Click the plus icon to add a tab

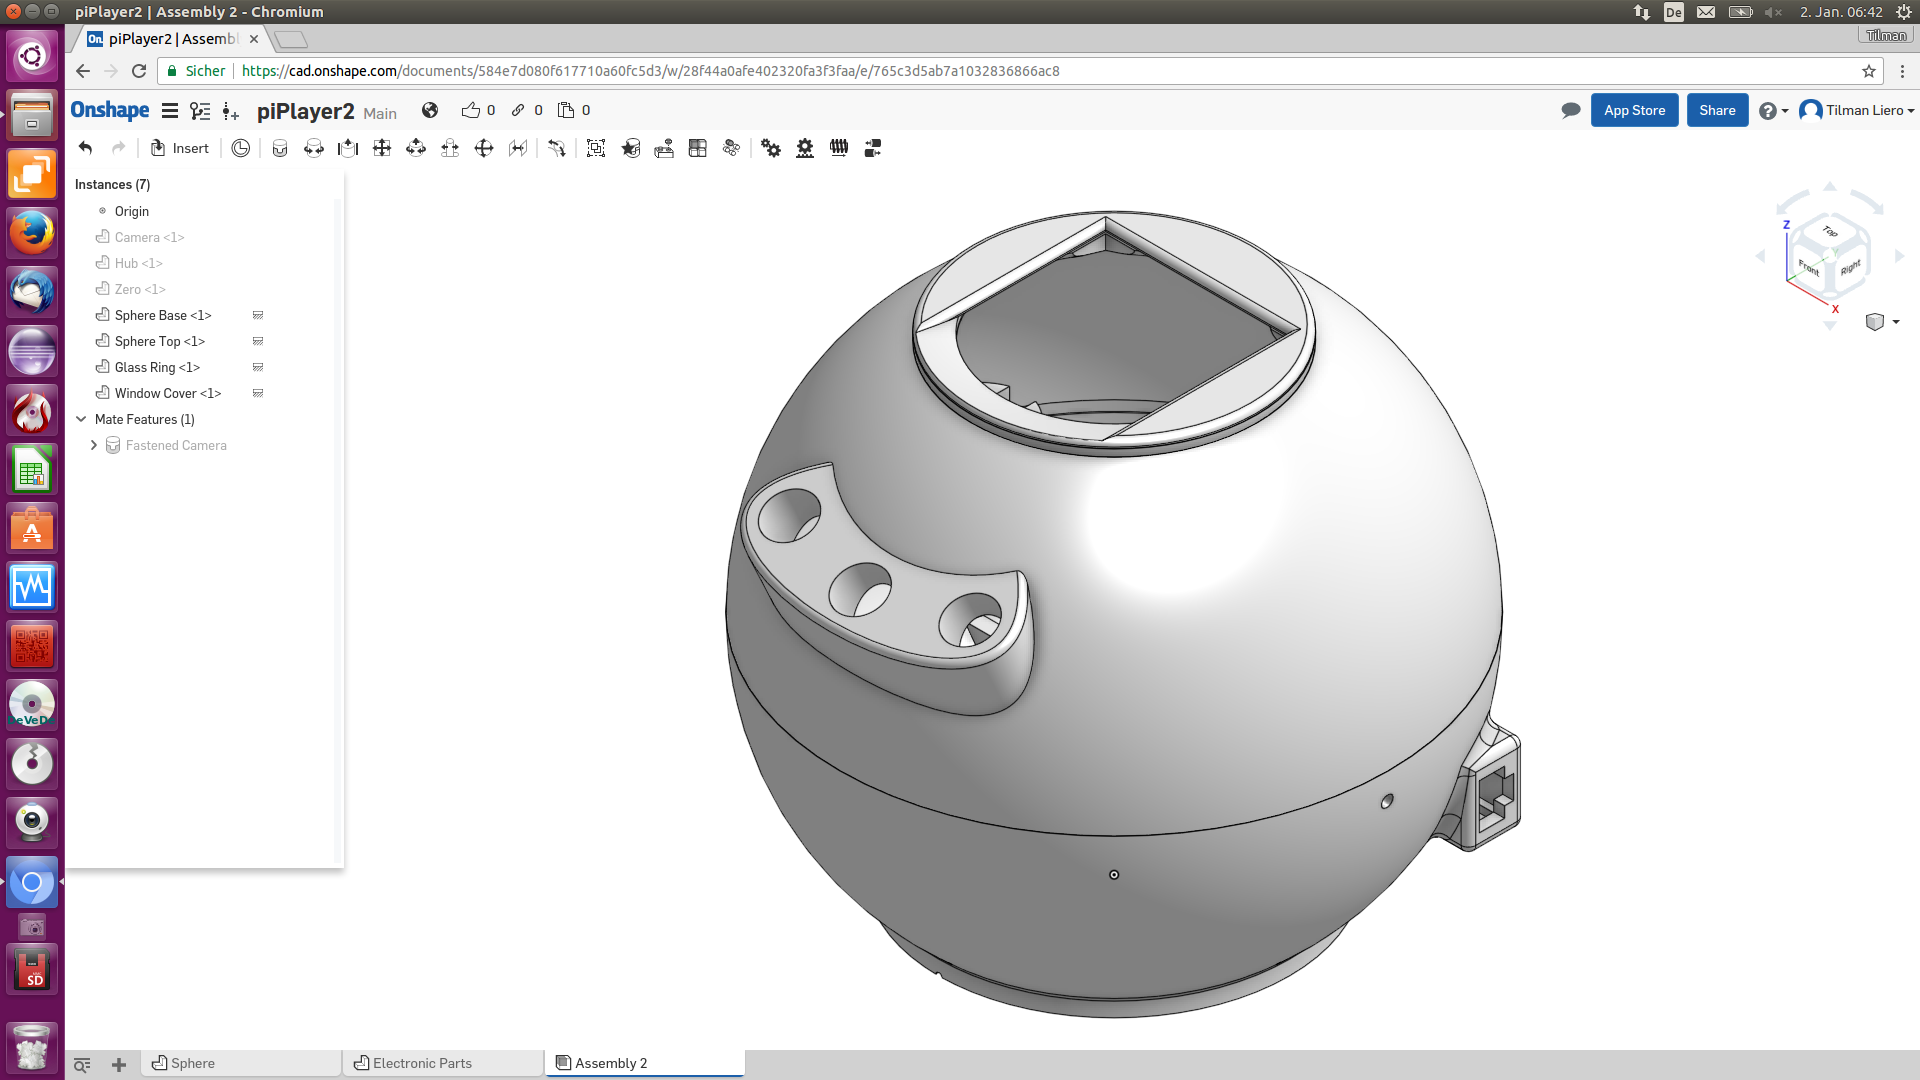pos(119,1064)
